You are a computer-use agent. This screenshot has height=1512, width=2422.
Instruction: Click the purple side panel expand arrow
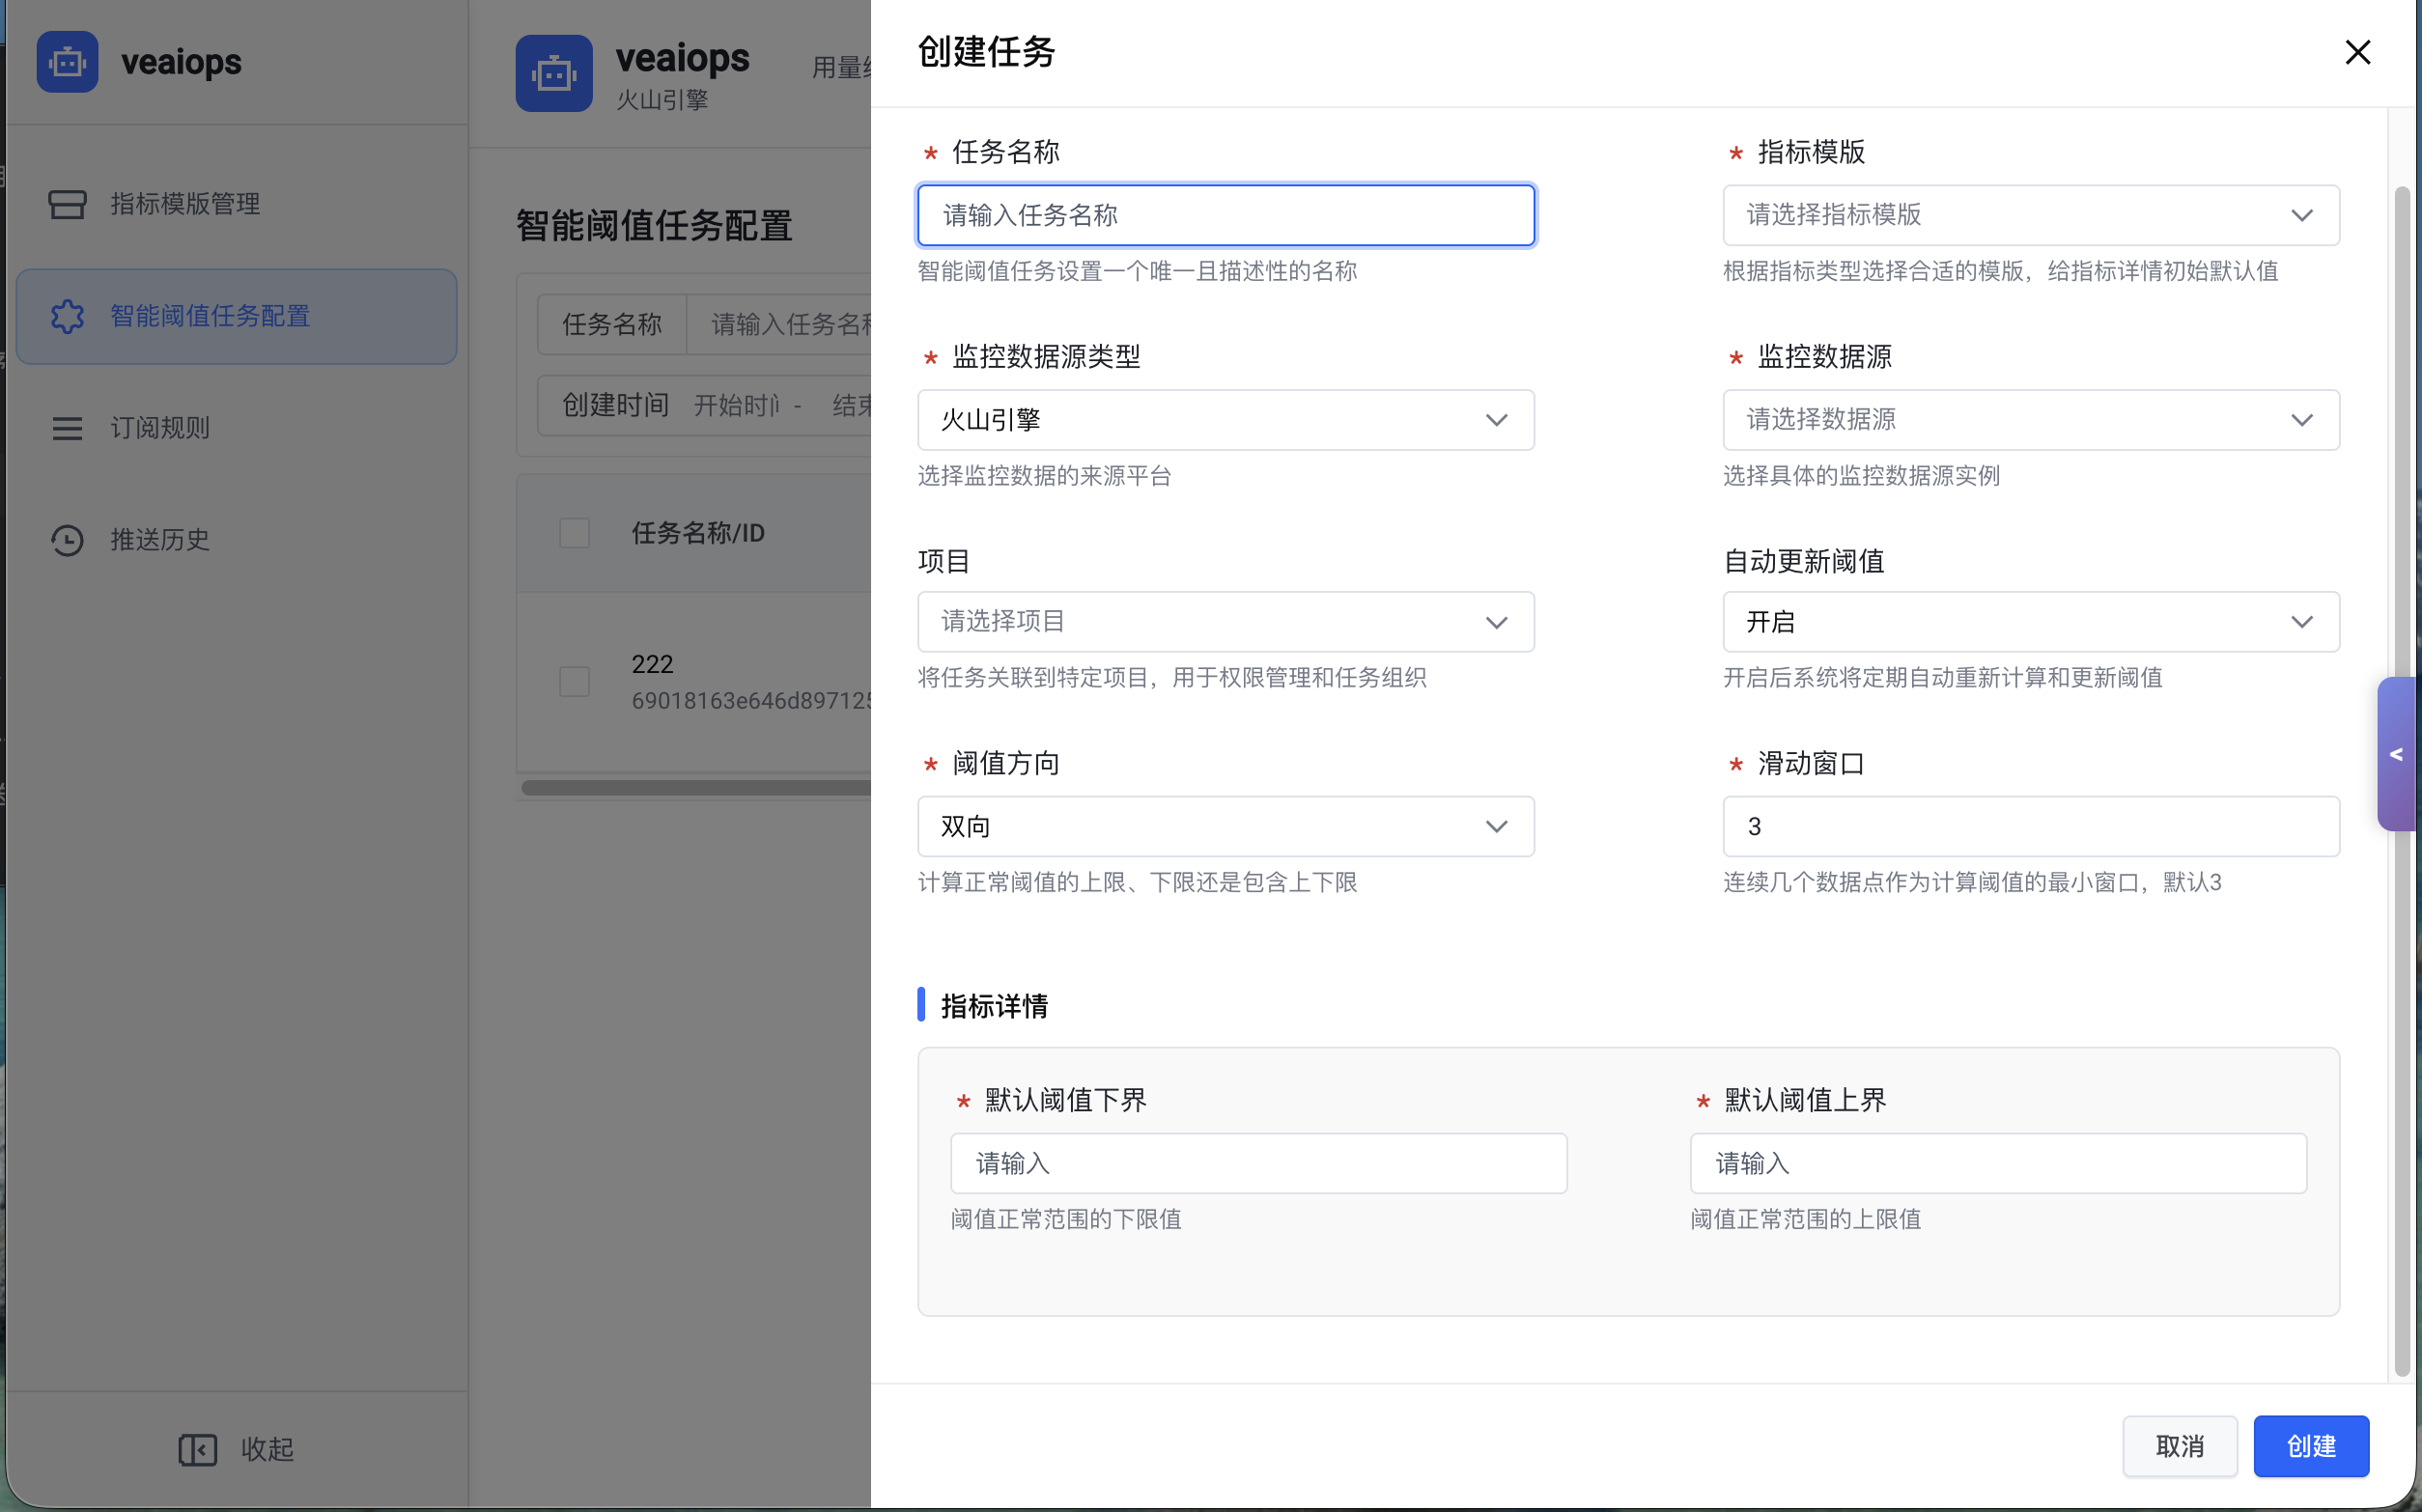click(2396, 754)
